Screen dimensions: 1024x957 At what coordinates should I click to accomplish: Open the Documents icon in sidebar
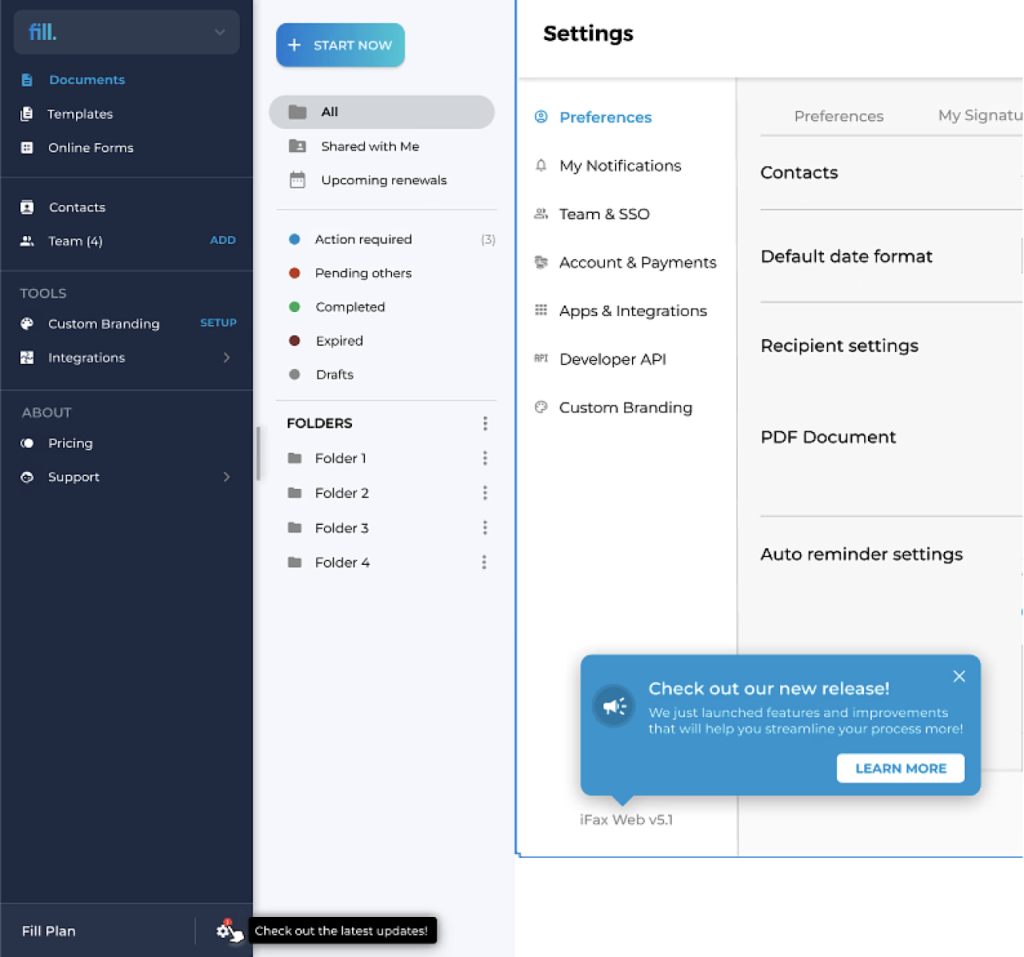point(27,80)
